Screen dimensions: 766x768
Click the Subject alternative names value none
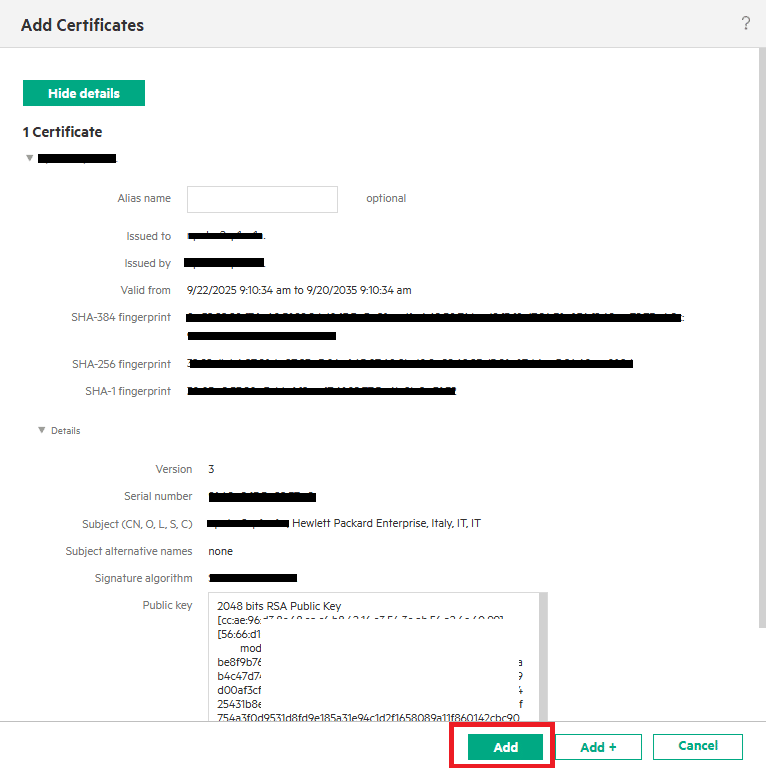pyautogui.click(x=221, y=551)
